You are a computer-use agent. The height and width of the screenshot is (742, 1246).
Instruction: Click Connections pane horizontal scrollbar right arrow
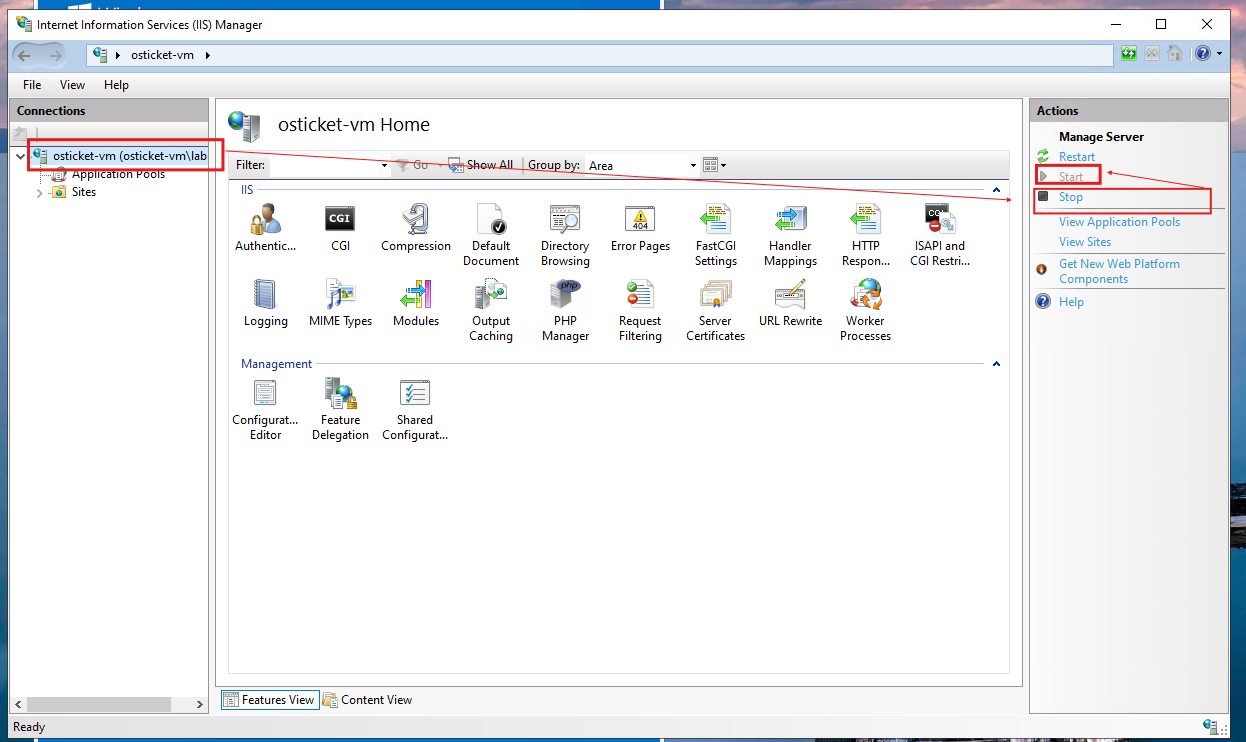pos(200,704)
